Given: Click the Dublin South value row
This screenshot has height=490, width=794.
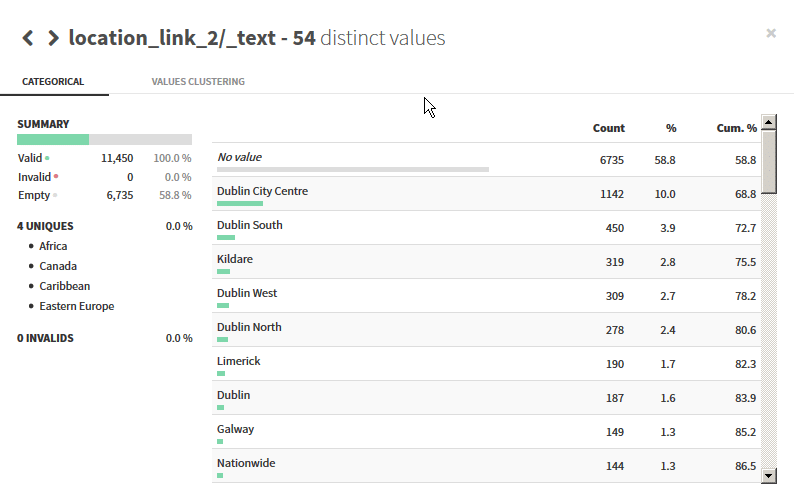Looking at the screenshot, I should tap(486, 228).
